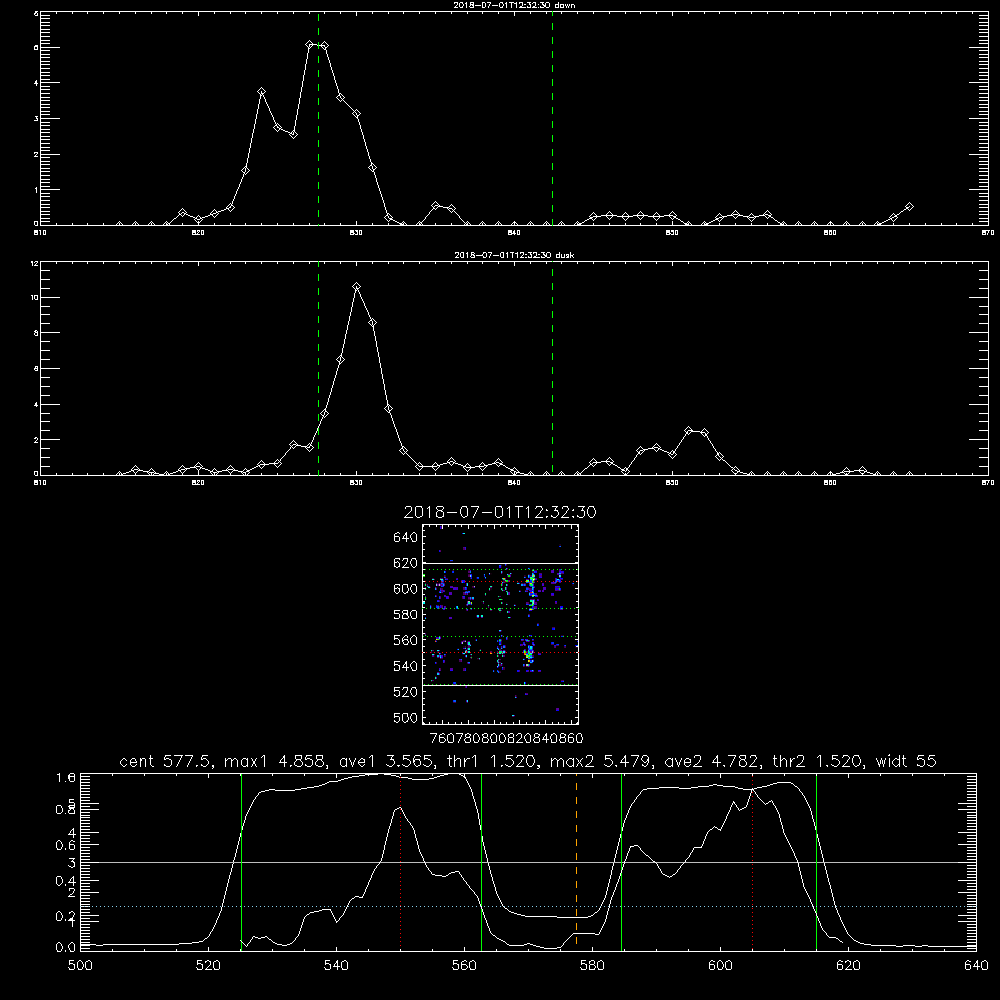Click the green vertical line at 615 in bottom plot
1000x1000 pixels.
click(x=816, y=862)
